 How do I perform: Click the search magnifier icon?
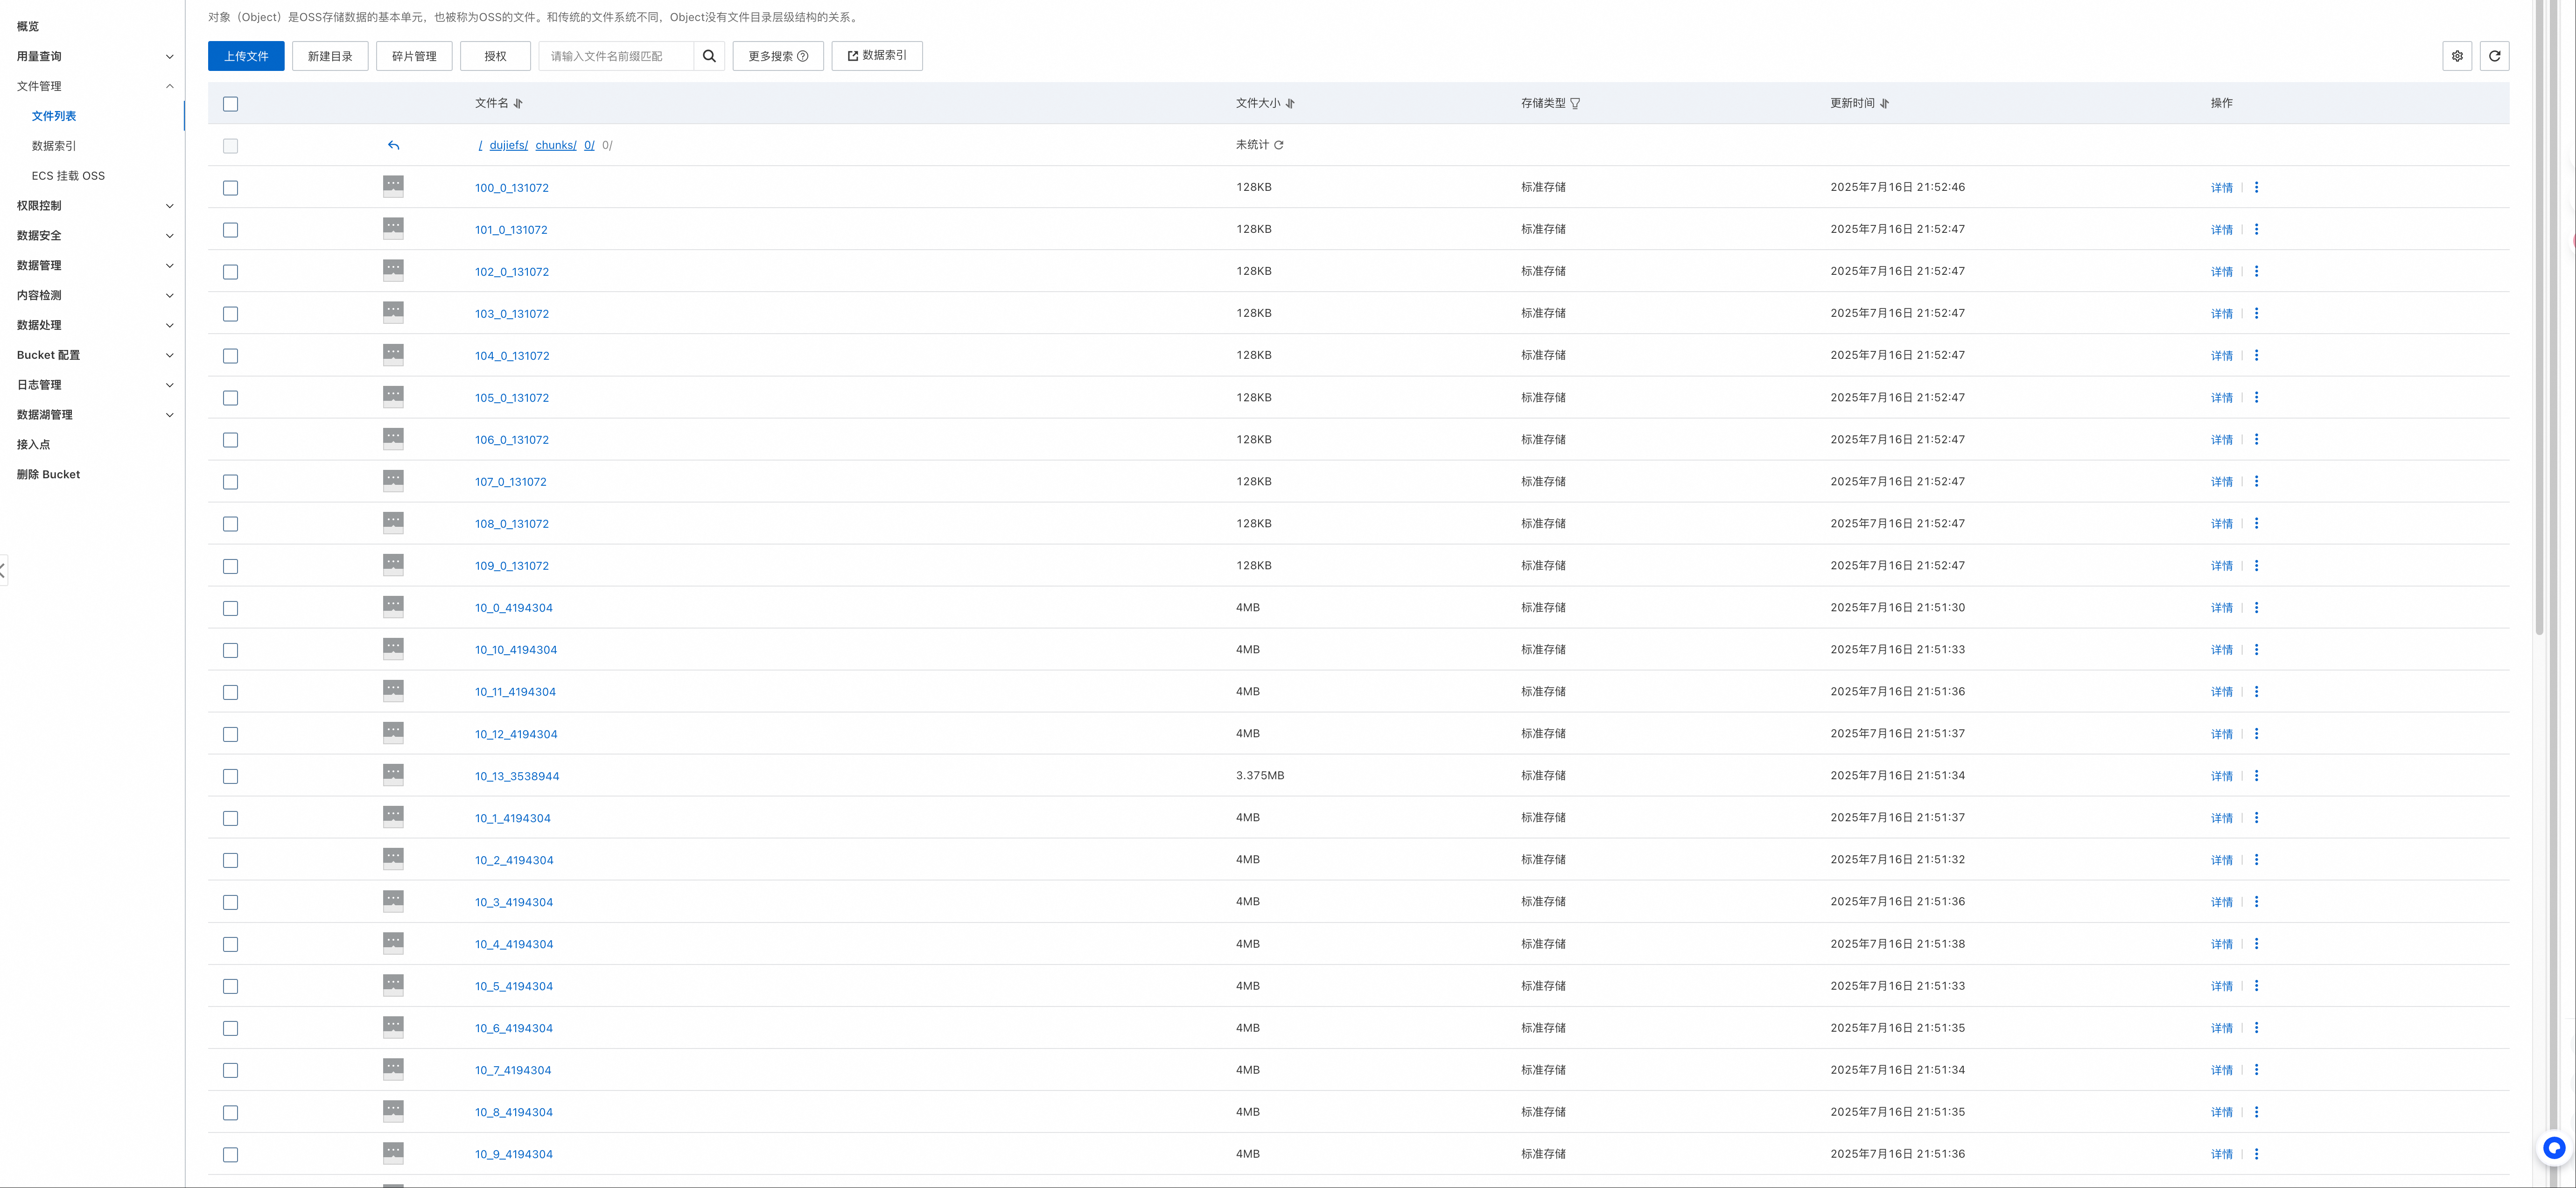709,56
